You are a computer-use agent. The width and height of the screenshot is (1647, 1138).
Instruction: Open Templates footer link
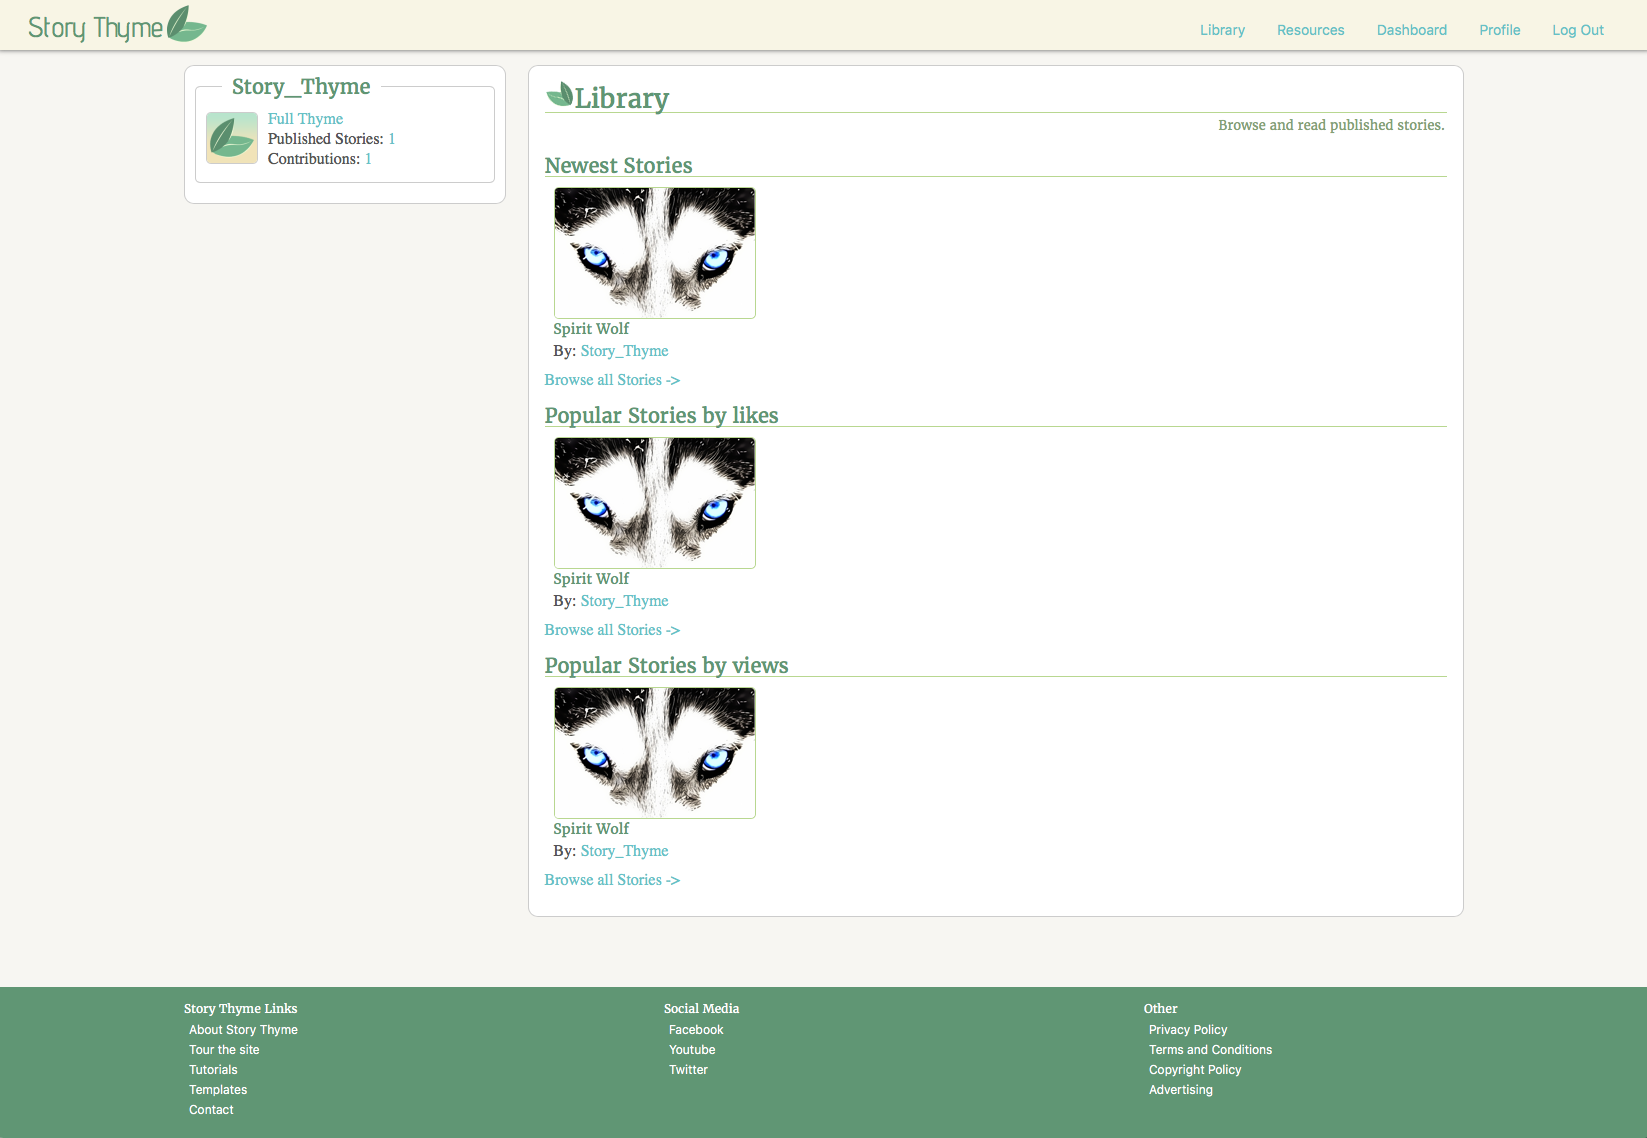[x=218, y=1090]
